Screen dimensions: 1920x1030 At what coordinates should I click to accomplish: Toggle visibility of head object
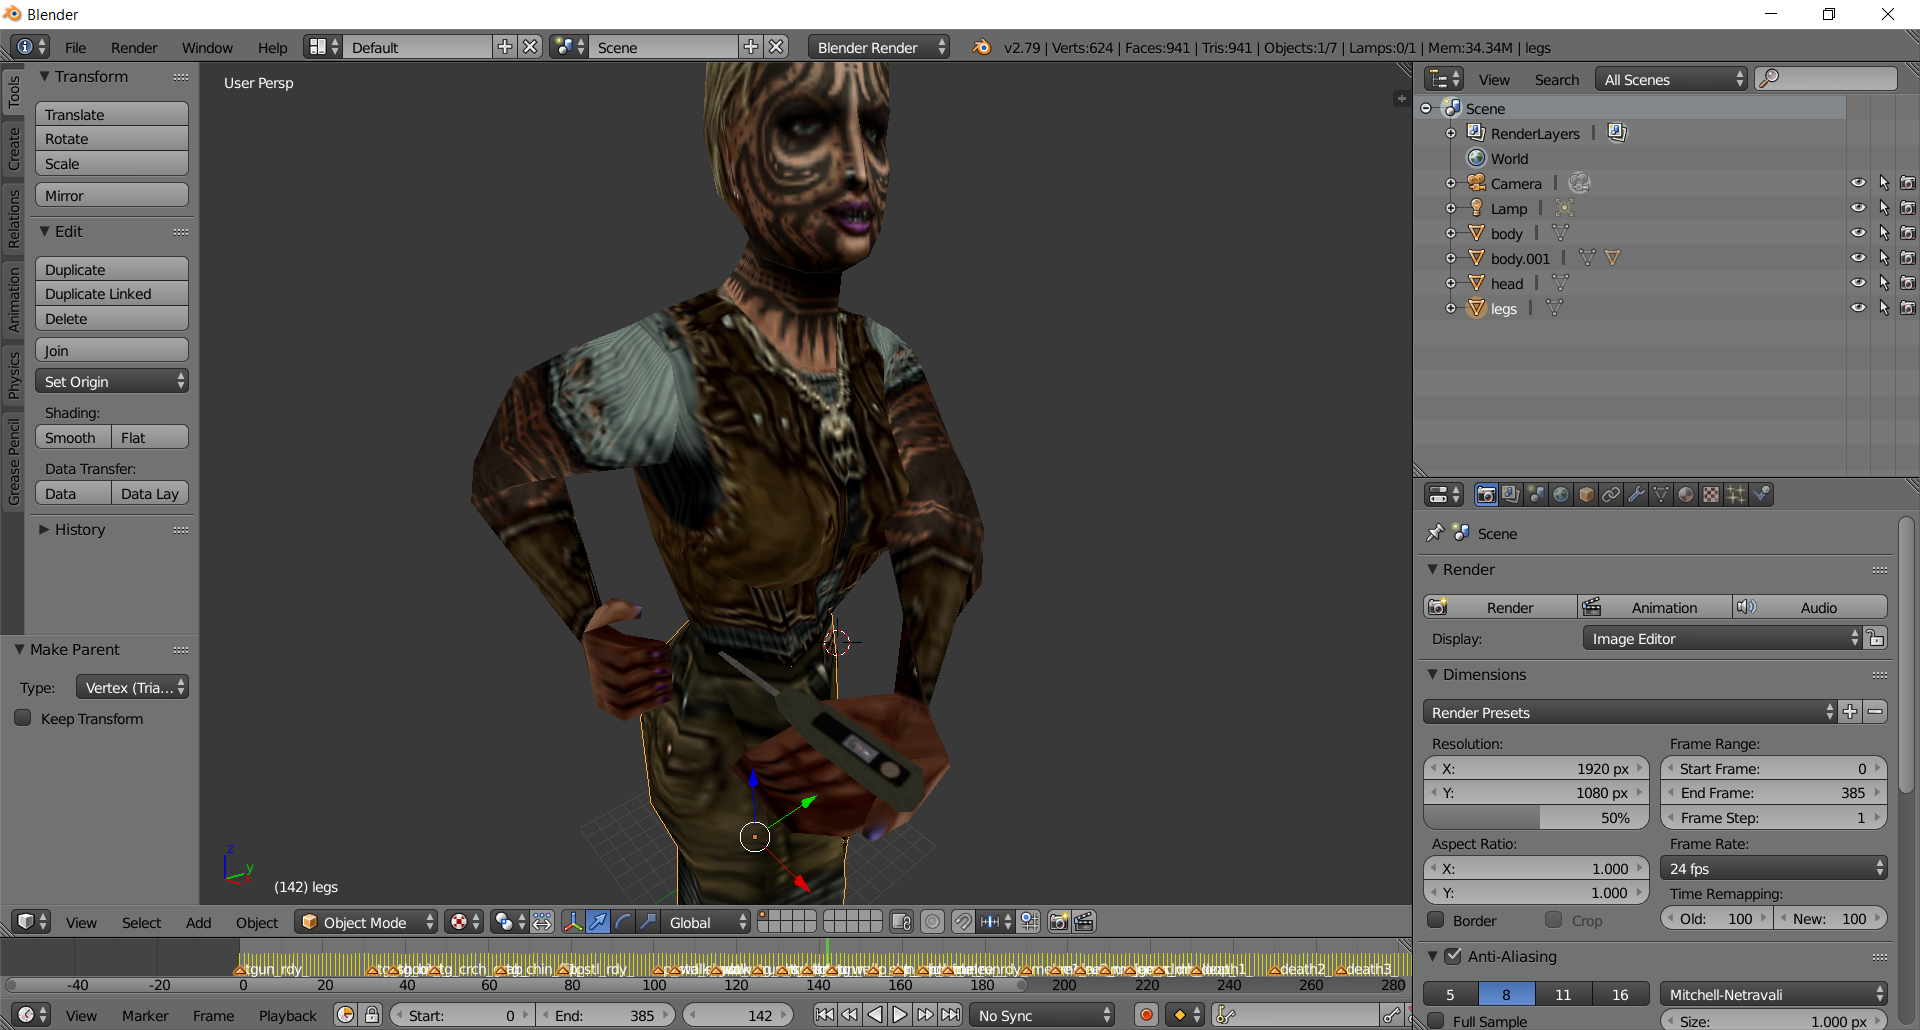[x=1858, y=283]
